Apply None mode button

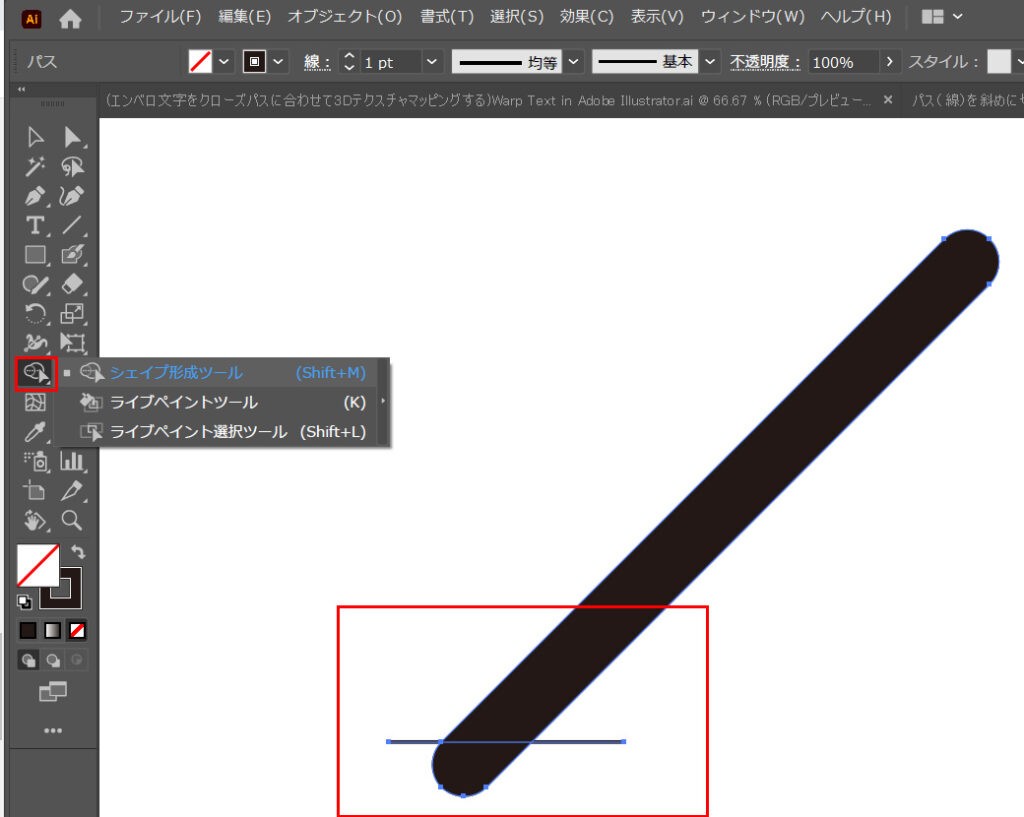[77, 630]
